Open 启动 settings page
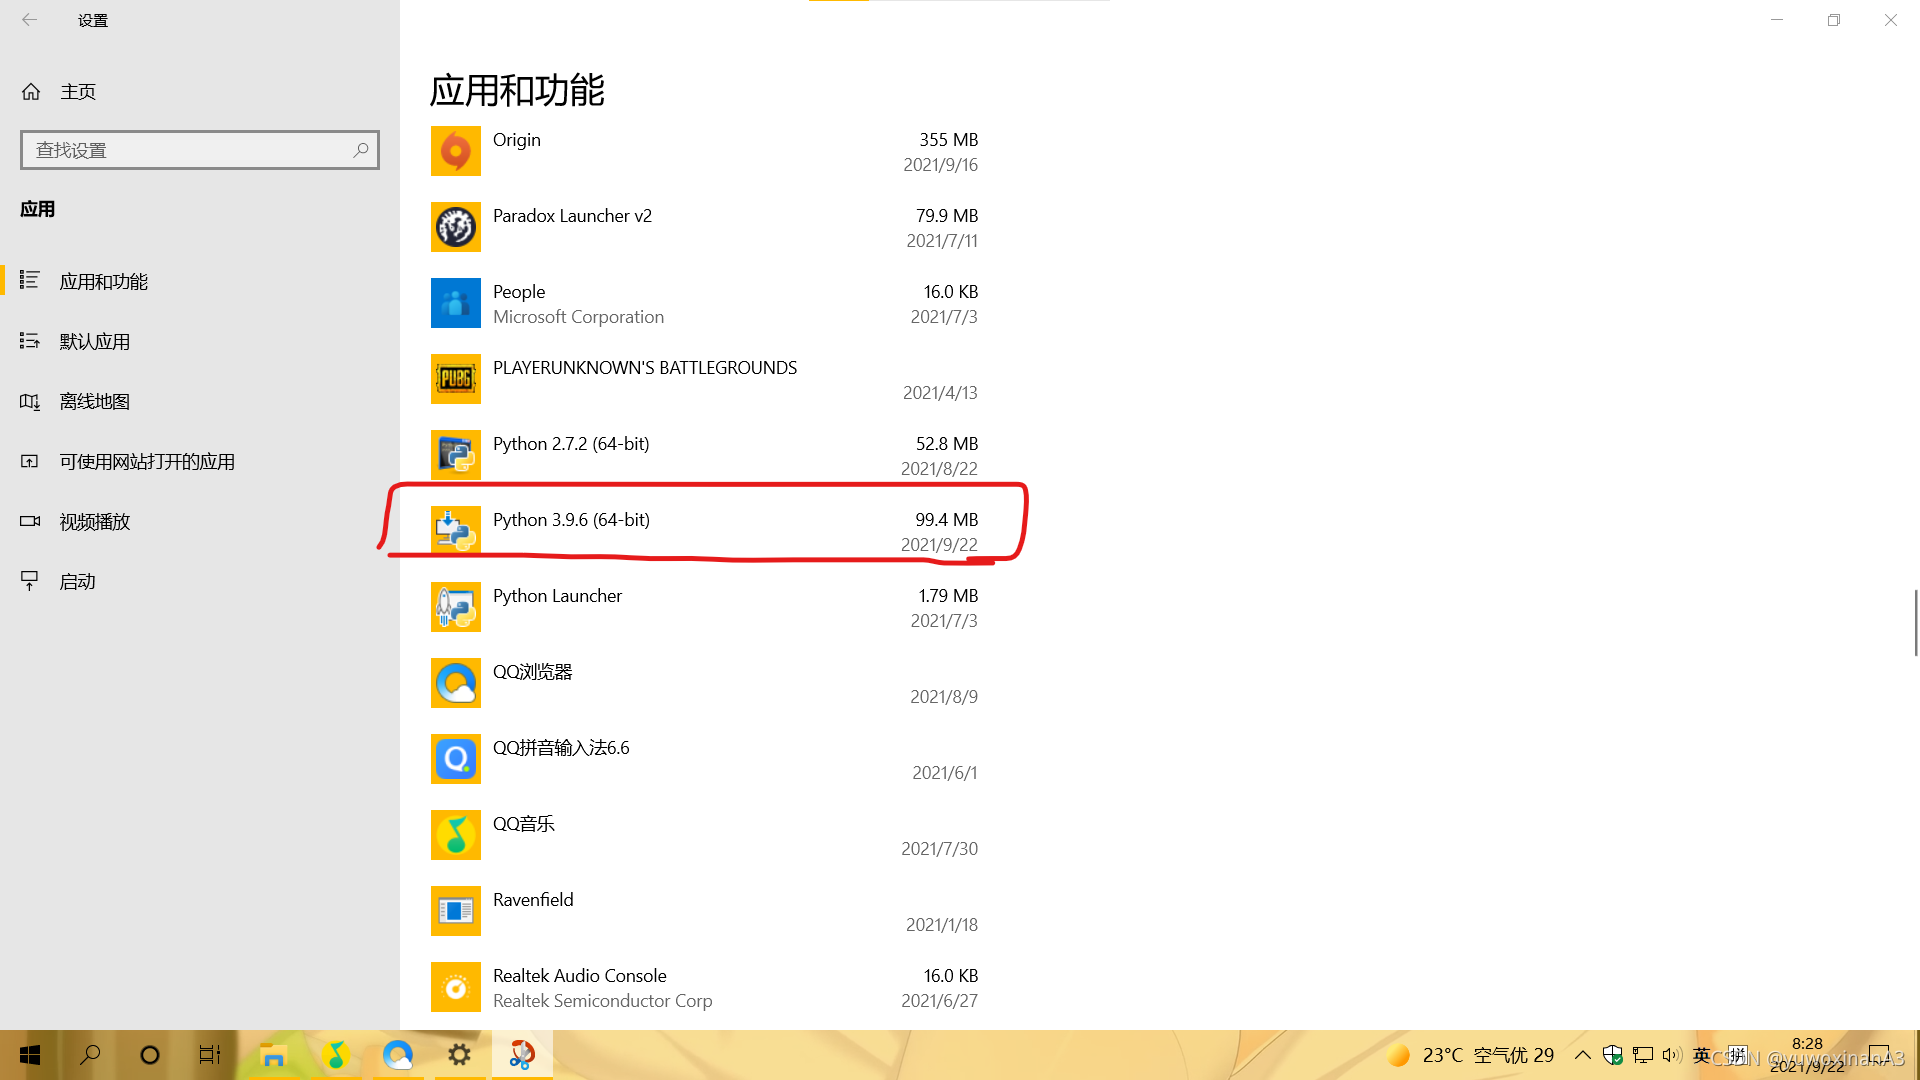 tap(199, 581)
